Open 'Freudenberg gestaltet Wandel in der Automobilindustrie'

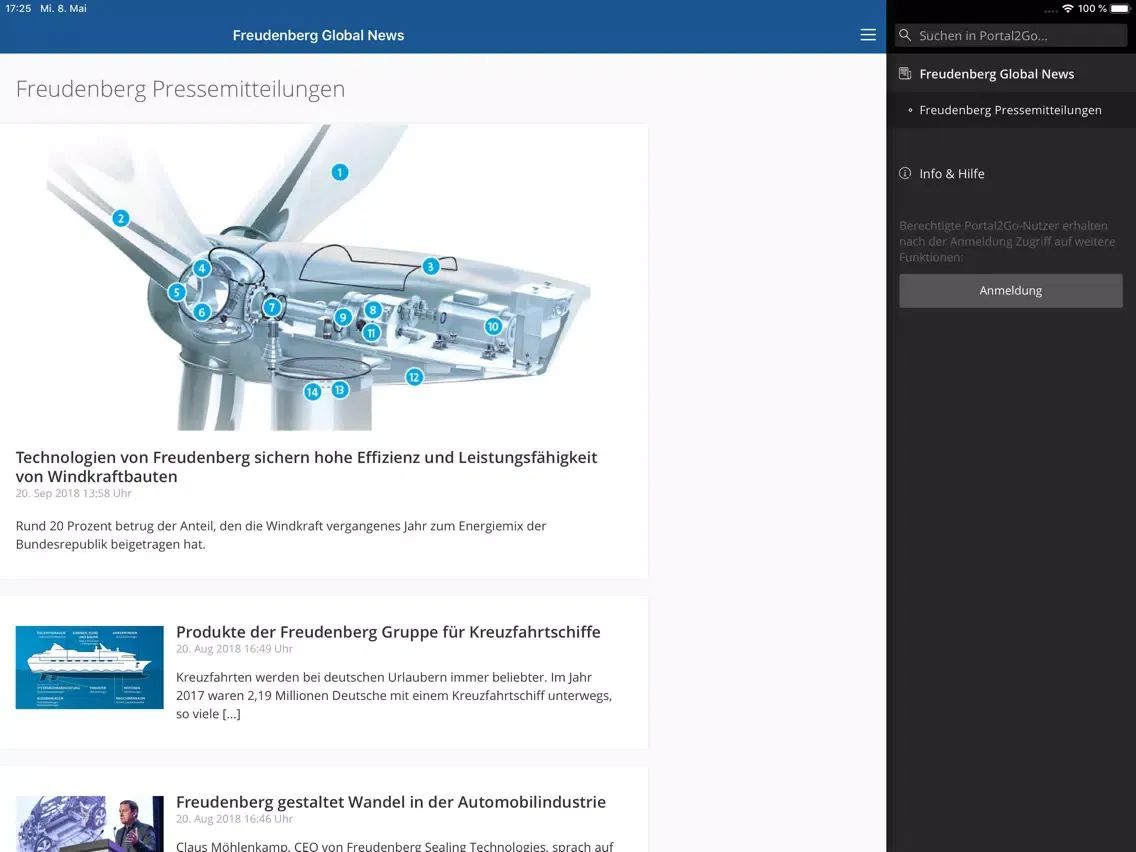click(391, 802)
